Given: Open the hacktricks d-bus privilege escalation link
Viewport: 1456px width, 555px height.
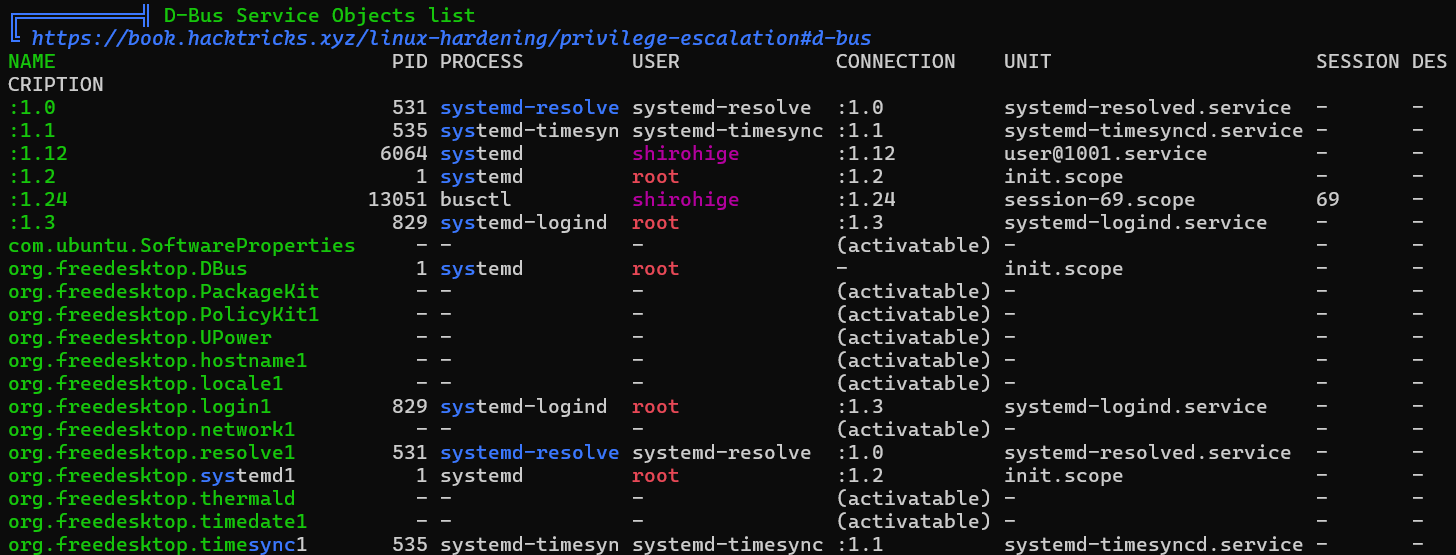Looking at the screenshot, I should click(451, 38).
